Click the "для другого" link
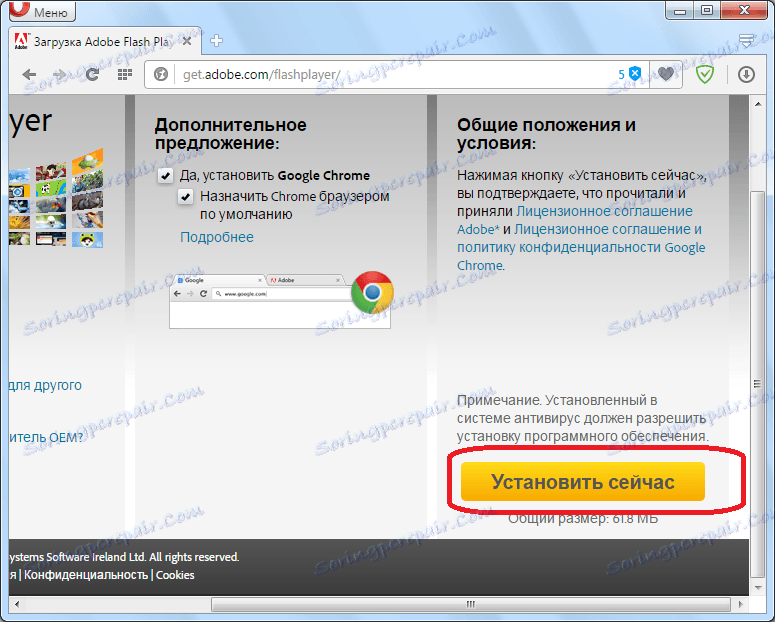Screen dimensions: 775x622 point(45,385)
